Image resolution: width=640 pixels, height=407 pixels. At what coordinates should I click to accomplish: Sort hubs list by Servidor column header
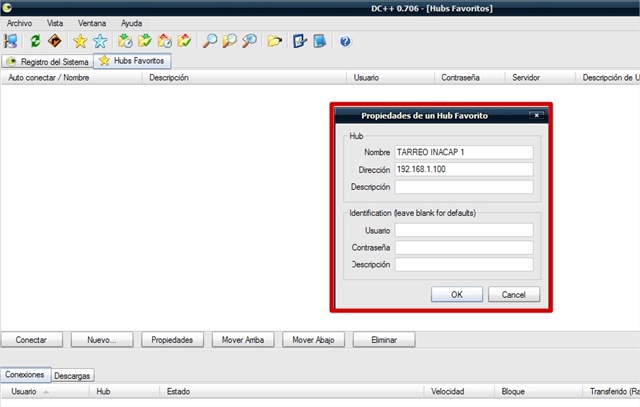[x=540, y=78]
